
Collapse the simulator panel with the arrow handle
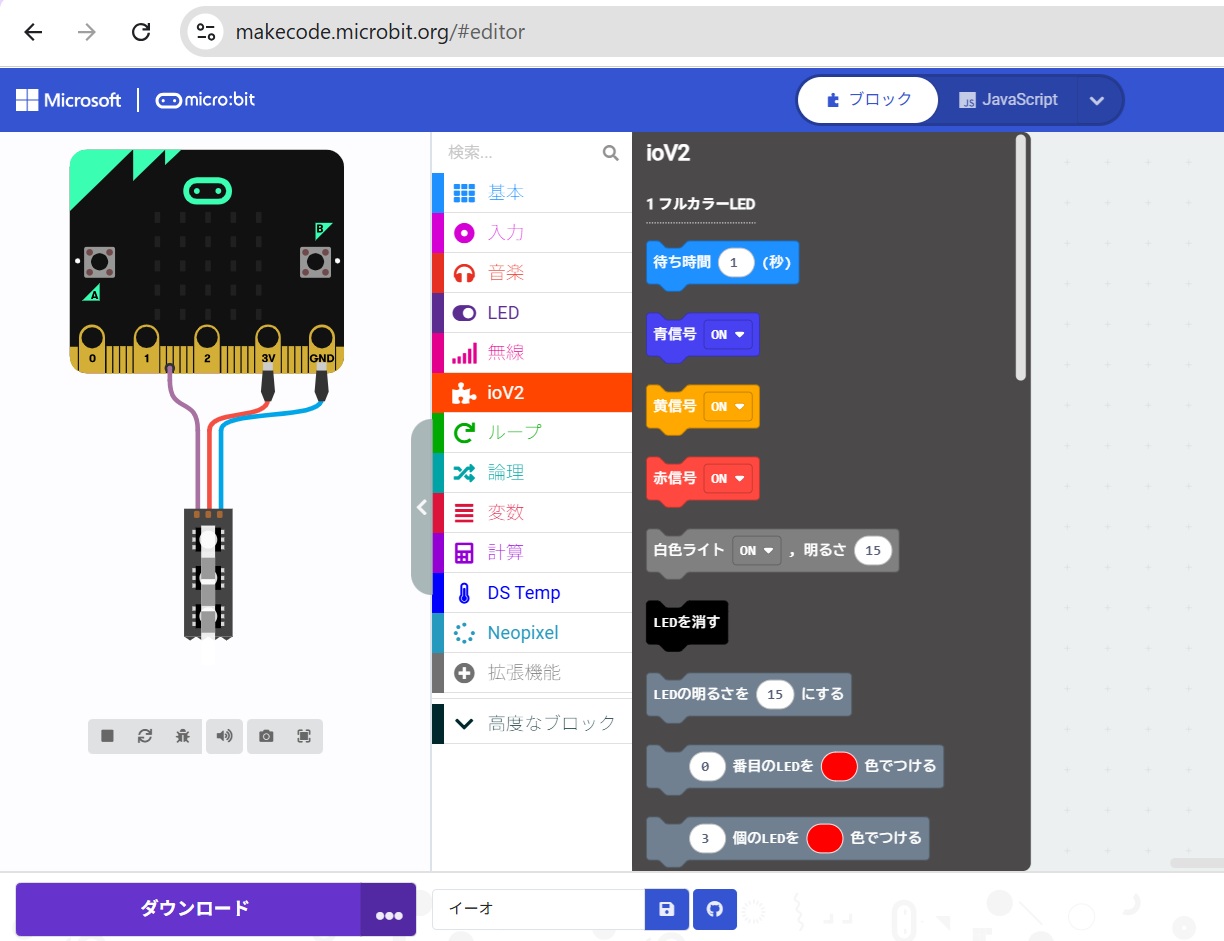[x=421, y=507]
